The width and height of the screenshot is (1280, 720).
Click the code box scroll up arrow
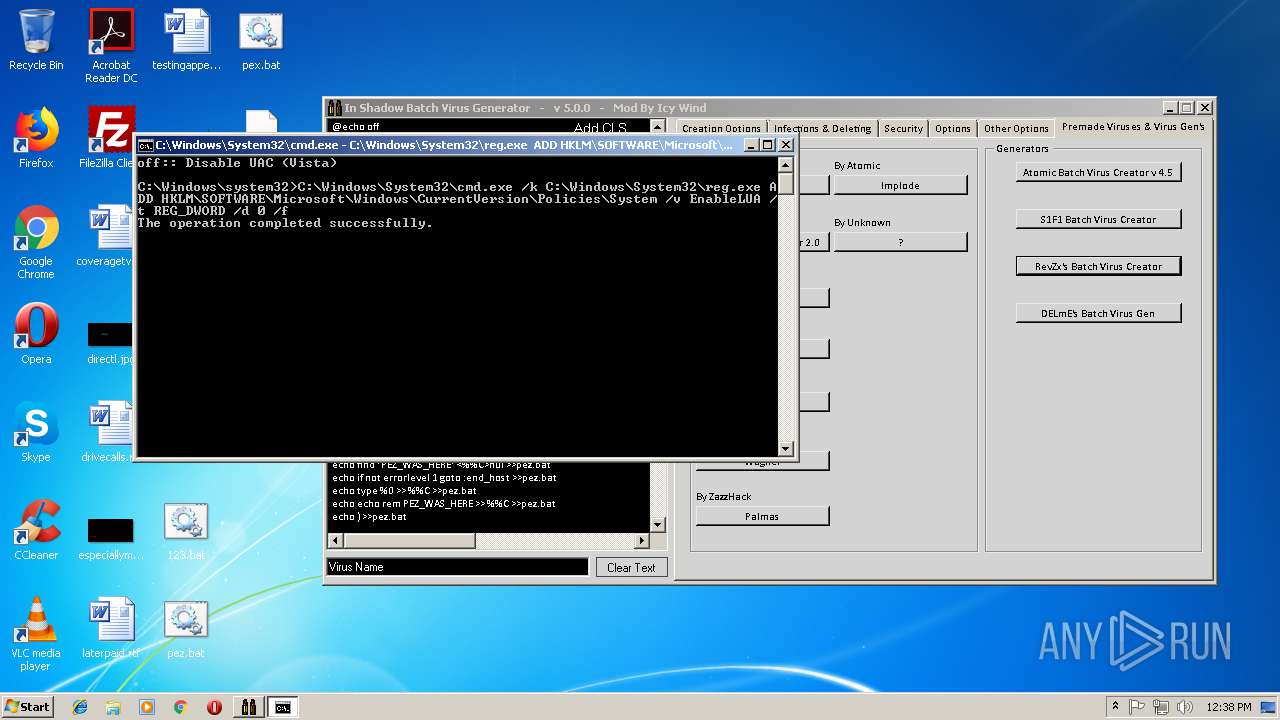[x=657, y=127]
